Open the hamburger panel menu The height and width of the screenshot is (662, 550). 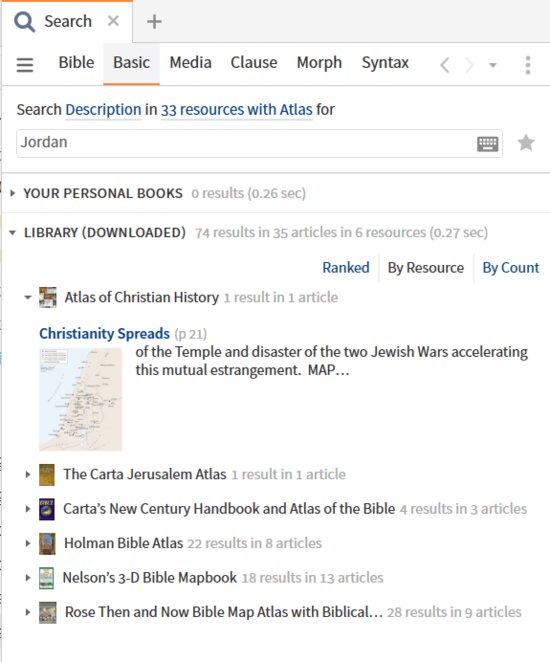pos(24,65)
